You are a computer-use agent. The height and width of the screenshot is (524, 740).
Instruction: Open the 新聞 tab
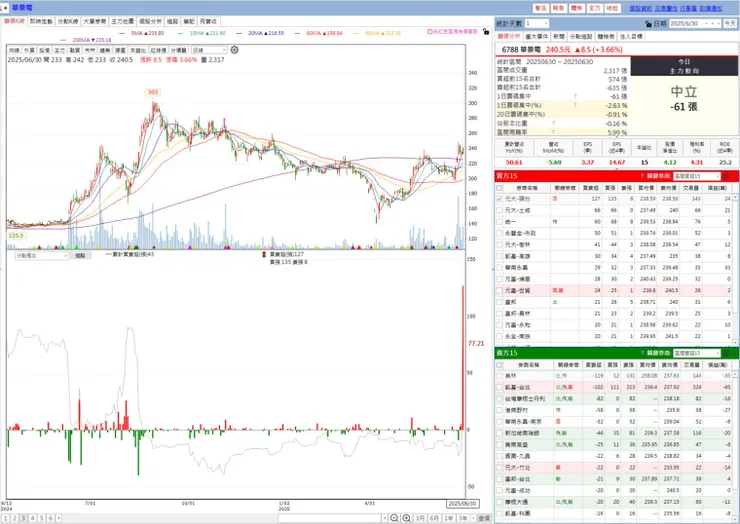coord(559,36)
